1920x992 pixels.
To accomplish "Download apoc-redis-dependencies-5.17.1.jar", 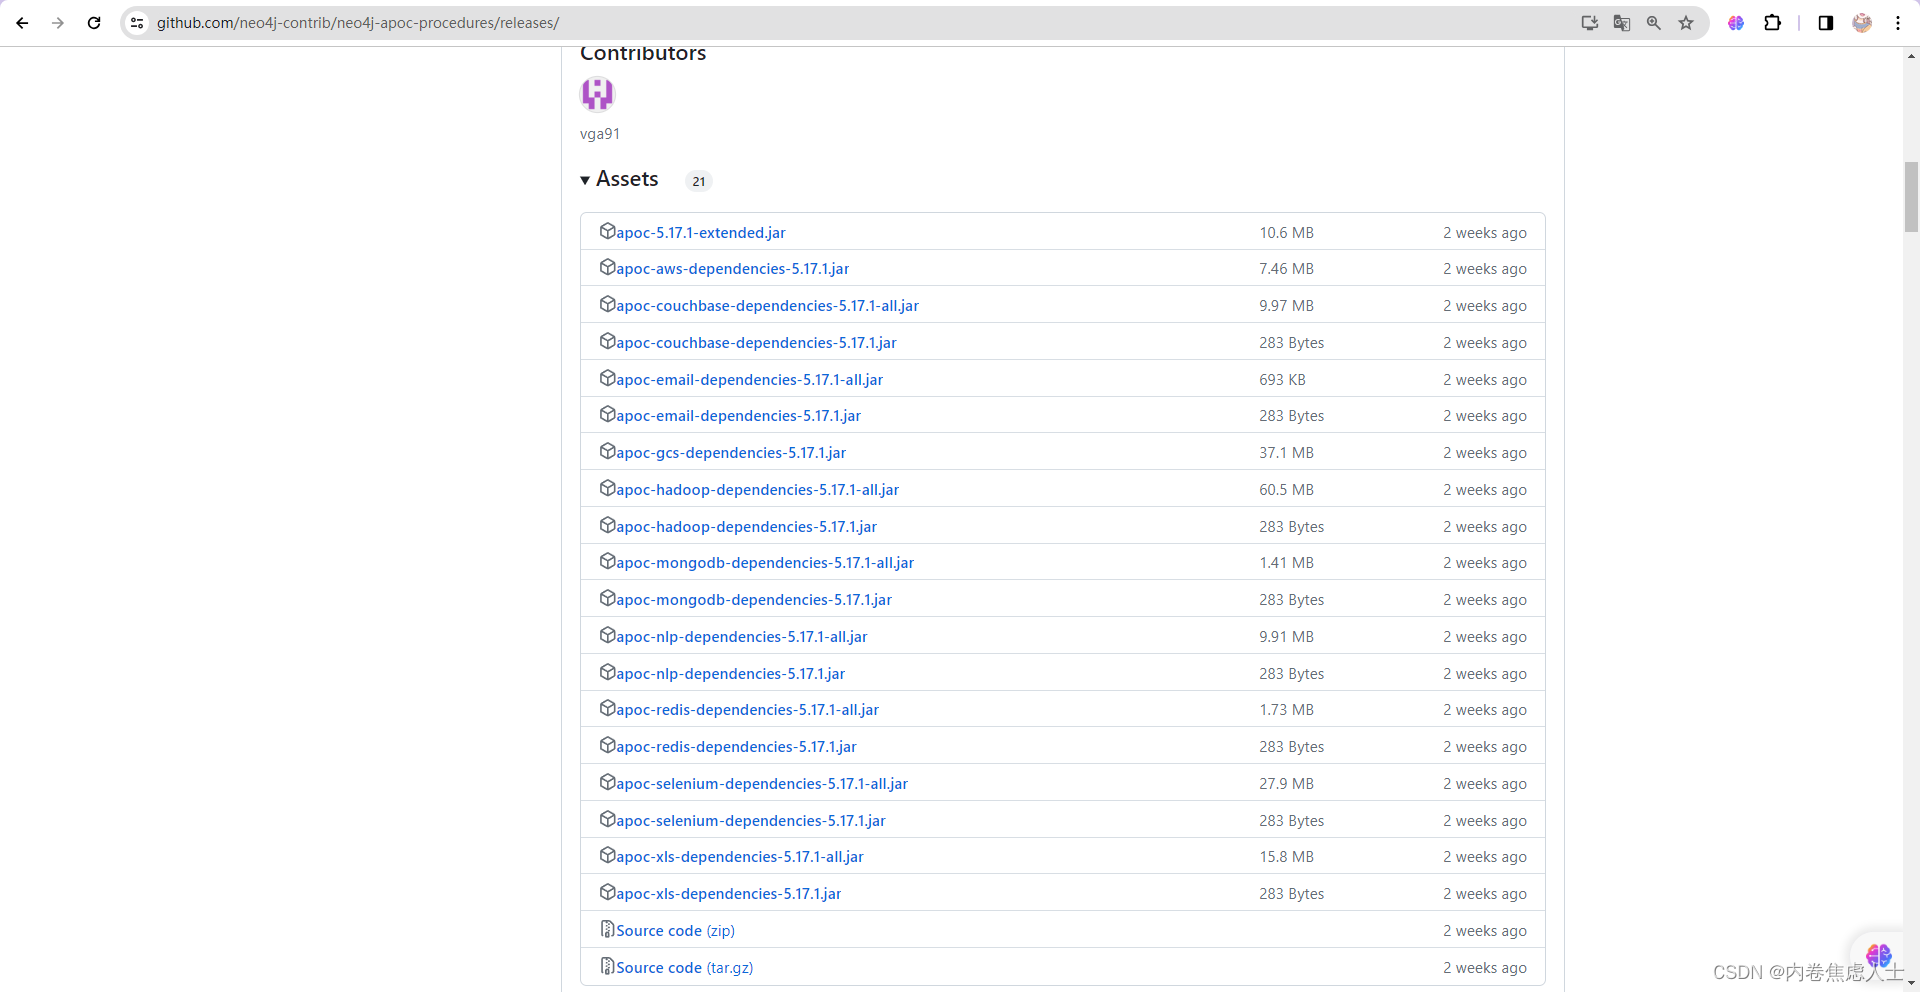I will click(x=736, y=747).
